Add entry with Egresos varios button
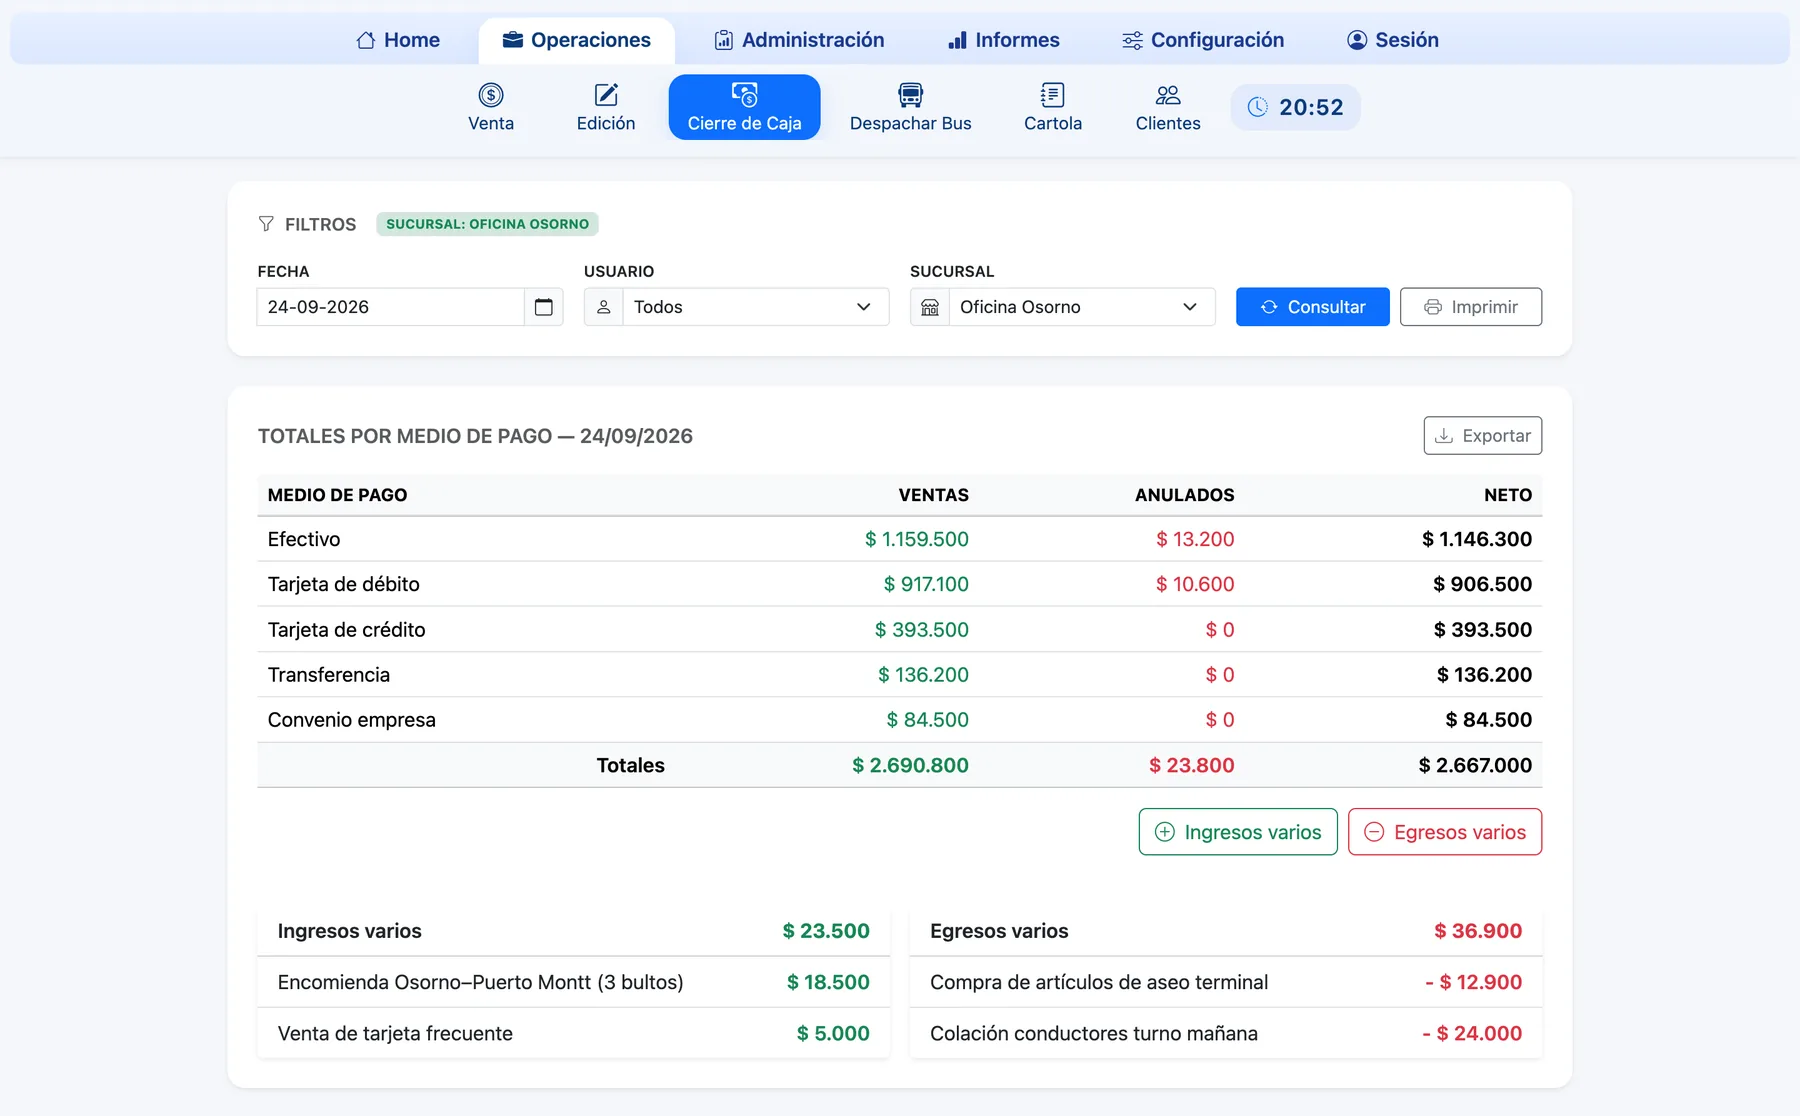The height and width of the screenshot is (1116, 1800). 1444,832
